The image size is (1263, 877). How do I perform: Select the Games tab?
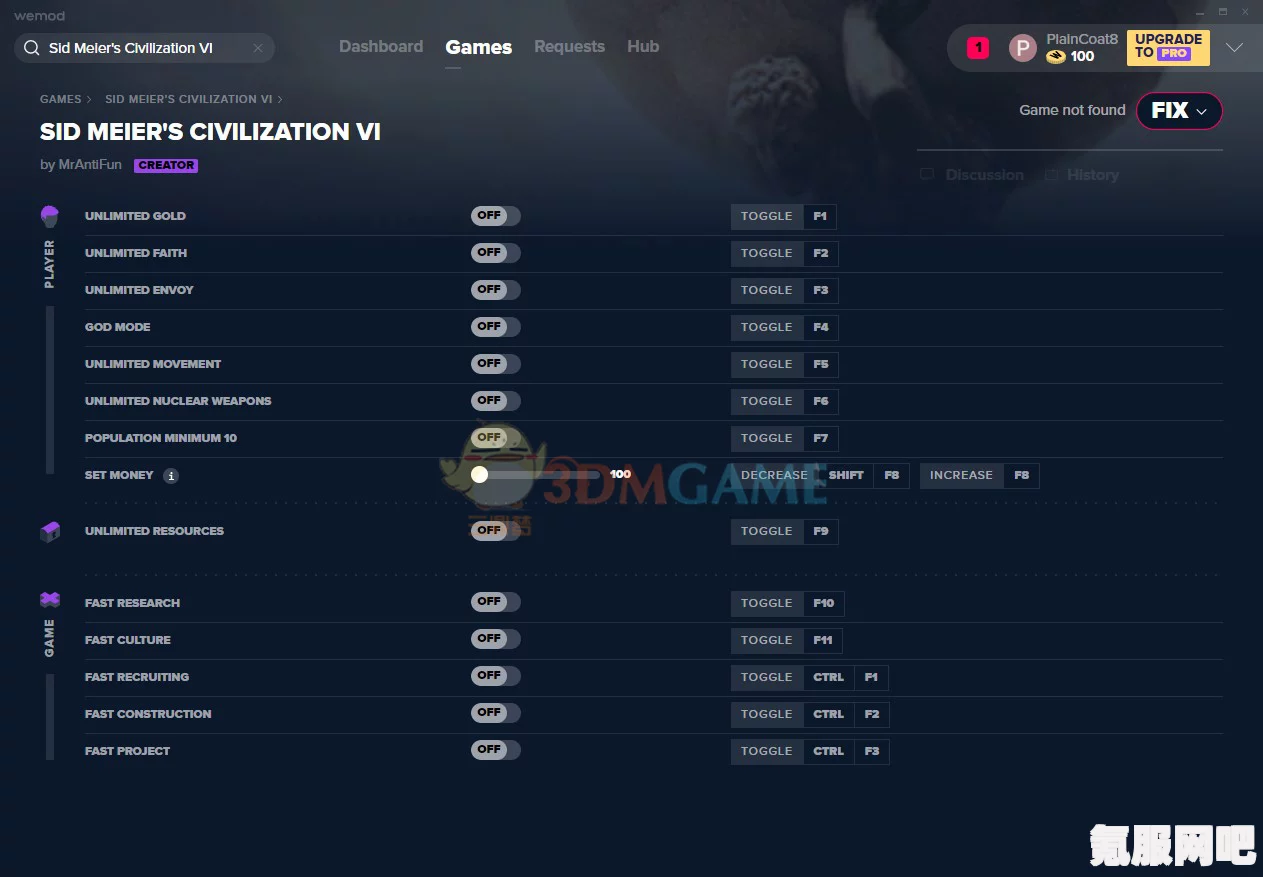coord(479,47)
